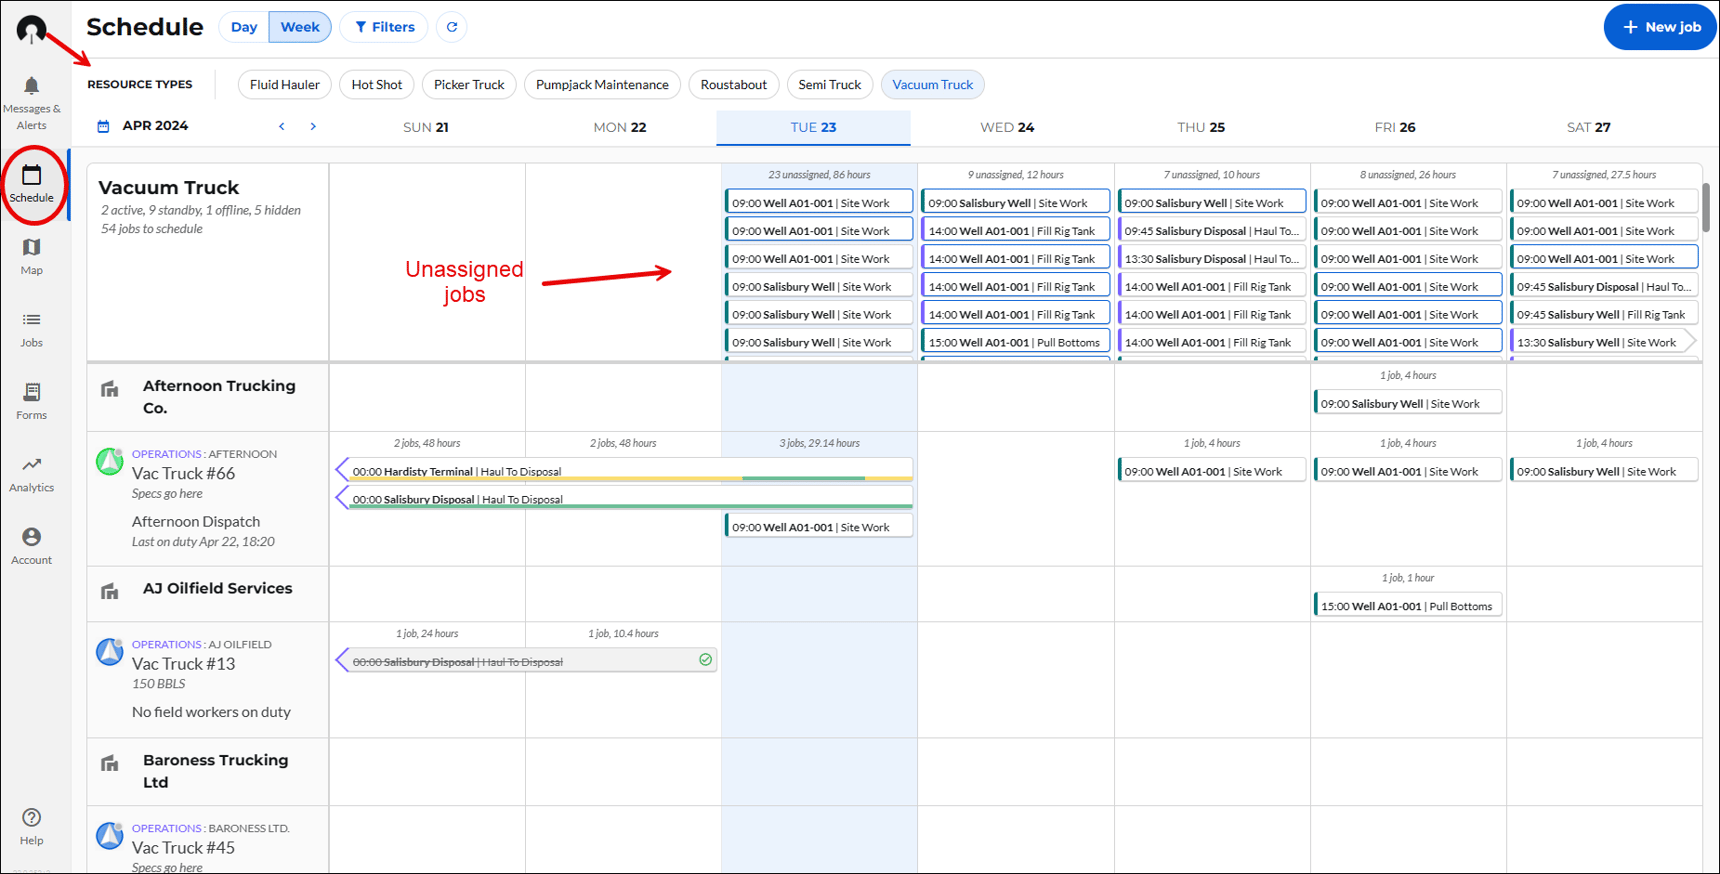Open Vac Truck #66 resource

(183, 473)
